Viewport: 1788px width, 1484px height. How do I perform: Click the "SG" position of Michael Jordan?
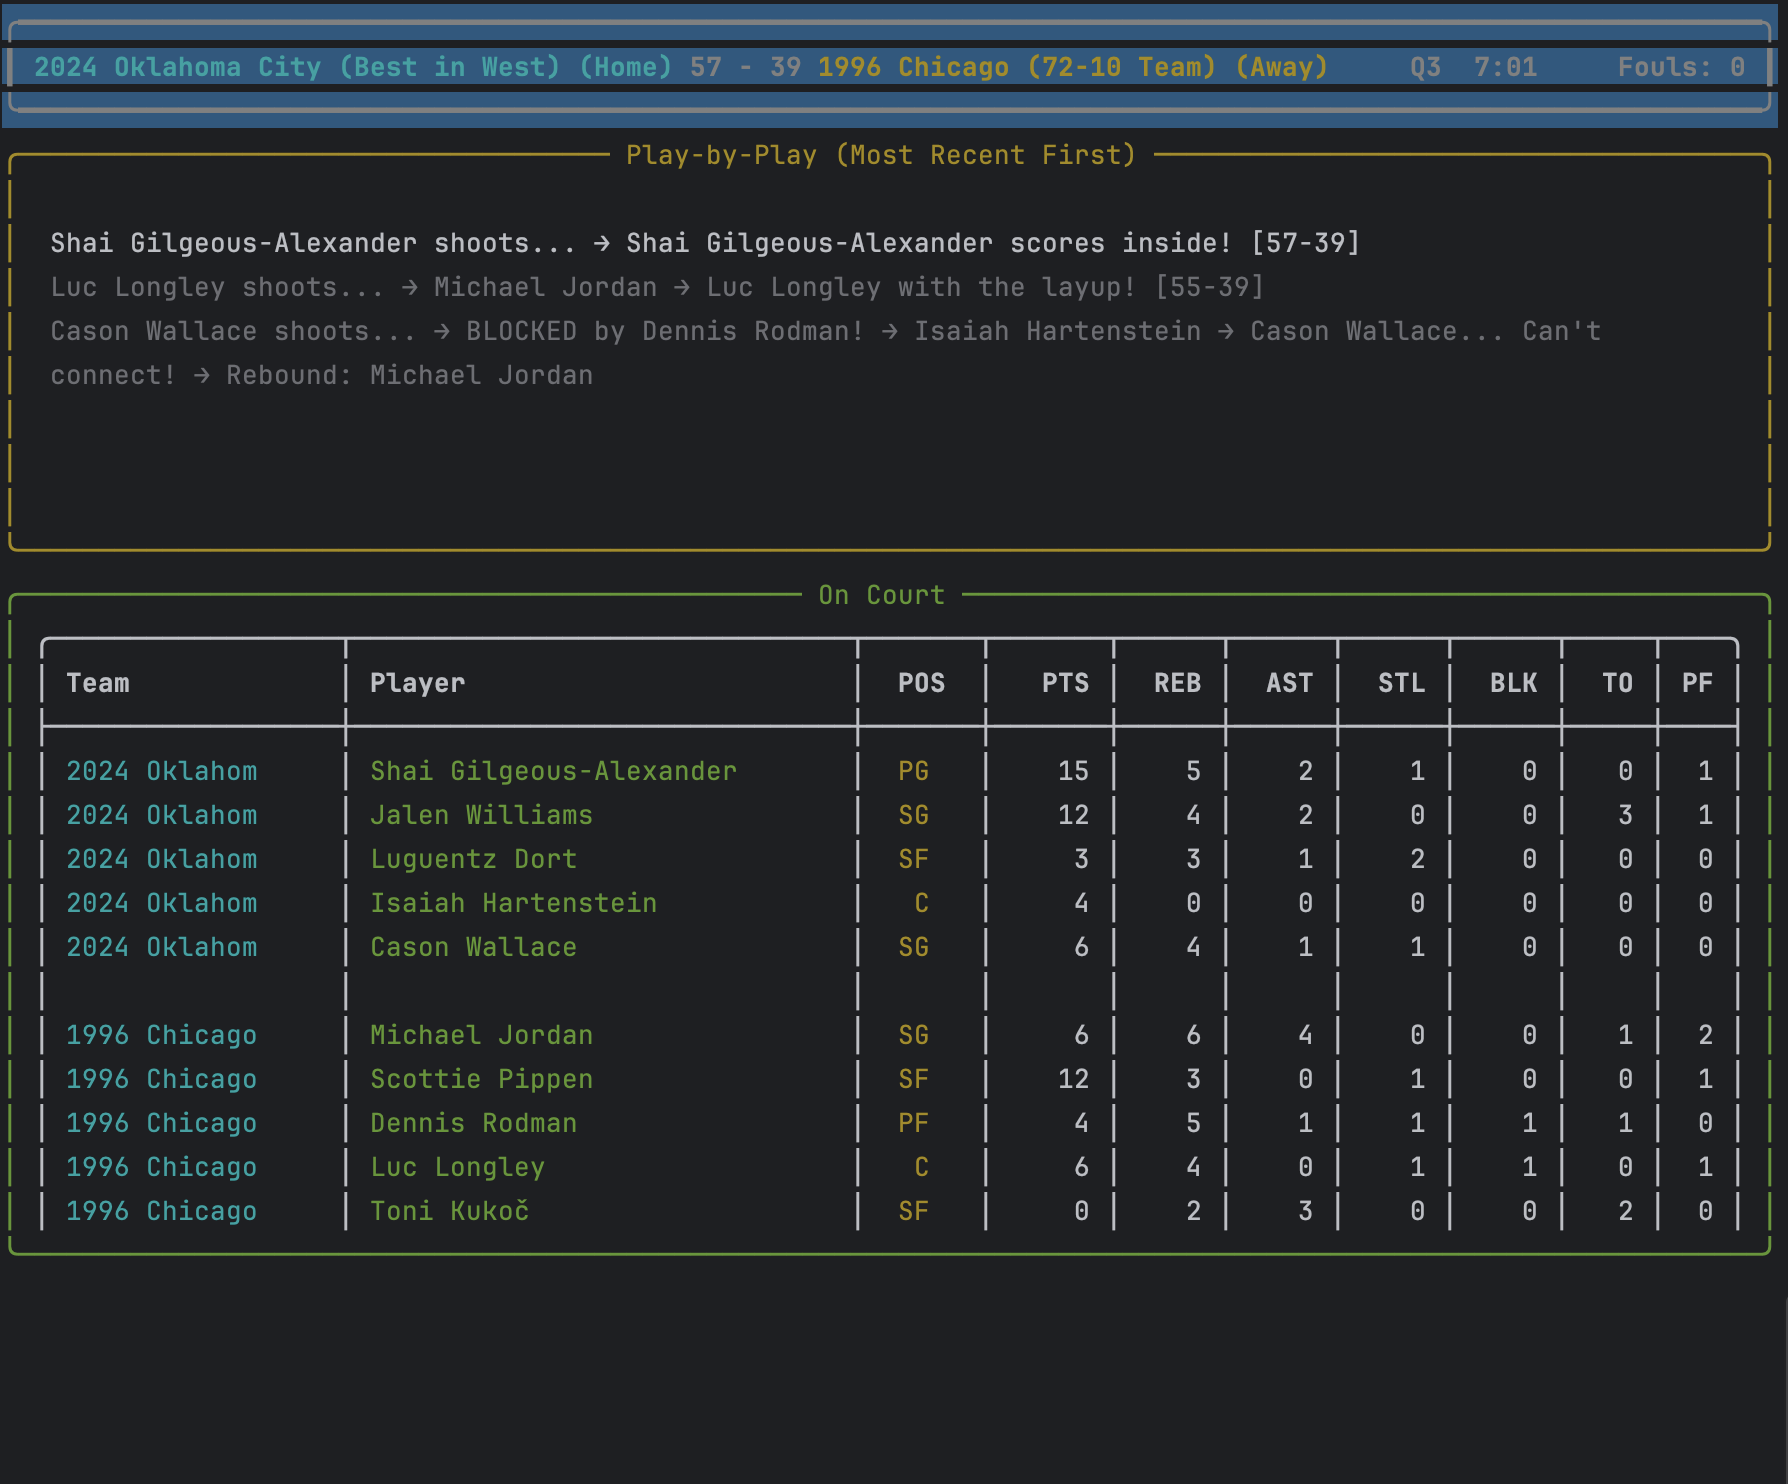coord(913,1035)
